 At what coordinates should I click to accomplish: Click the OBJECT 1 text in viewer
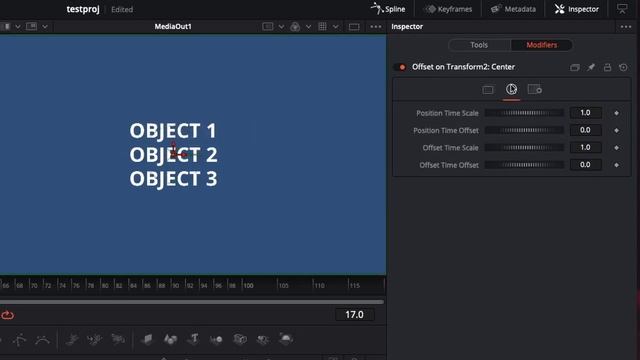[x=173, y=131]
